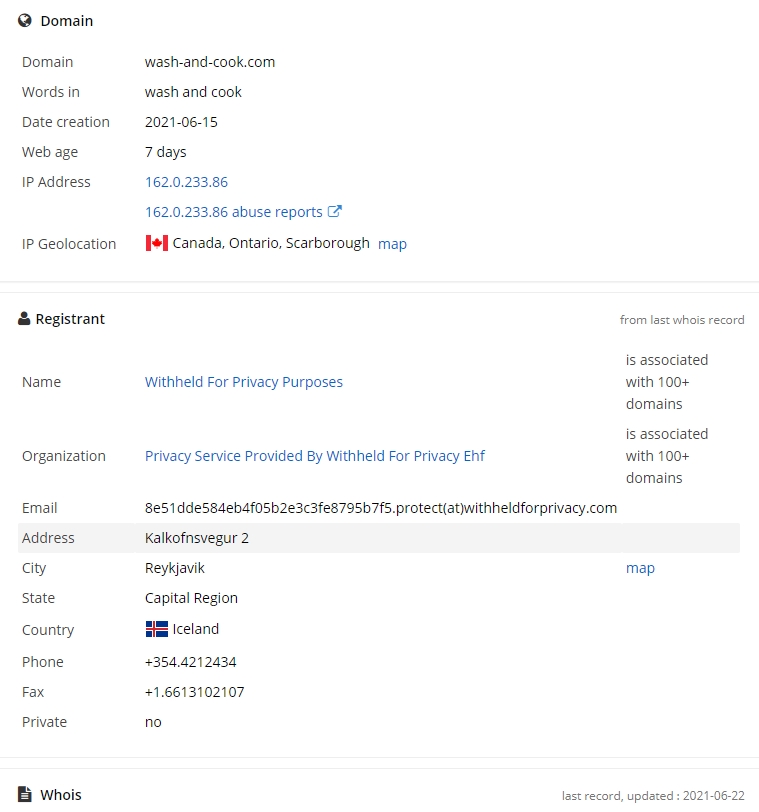
Task: Open the map link in the City row
Action: click(x=640, y=568)
